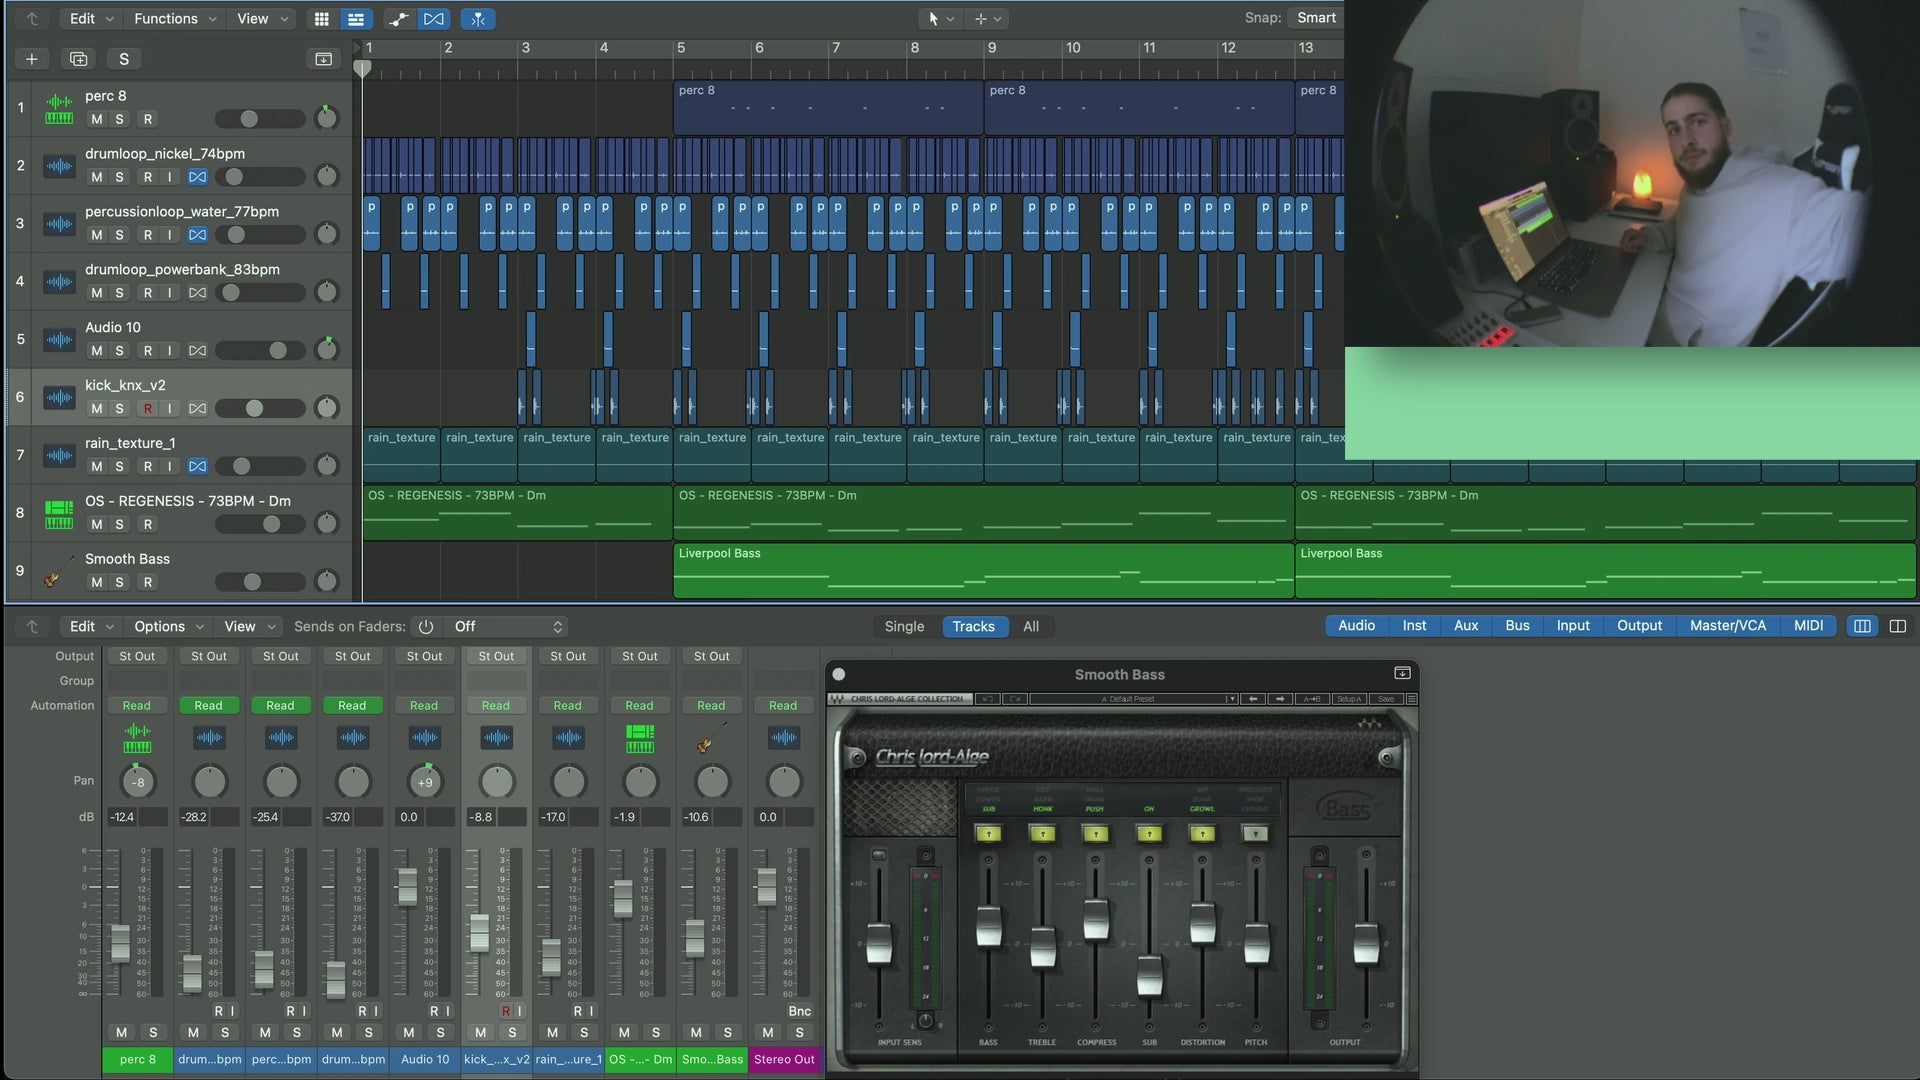
Task: Click the narrow channel strips icon
Action: click(x=1862, y=626)
